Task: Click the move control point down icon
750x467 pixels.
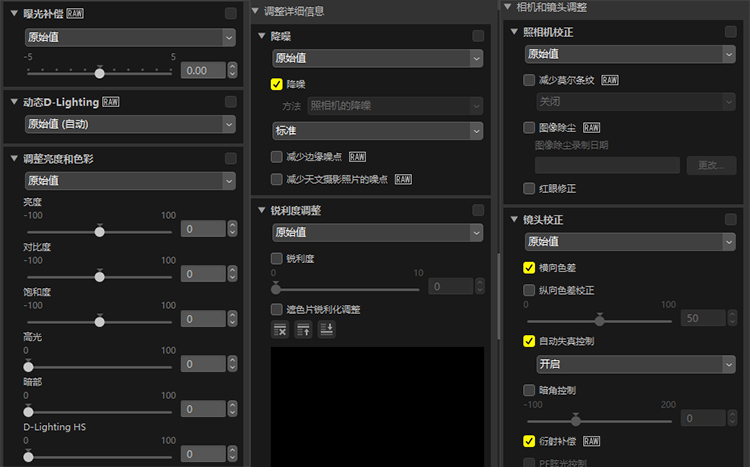Action: click(327, 330)
